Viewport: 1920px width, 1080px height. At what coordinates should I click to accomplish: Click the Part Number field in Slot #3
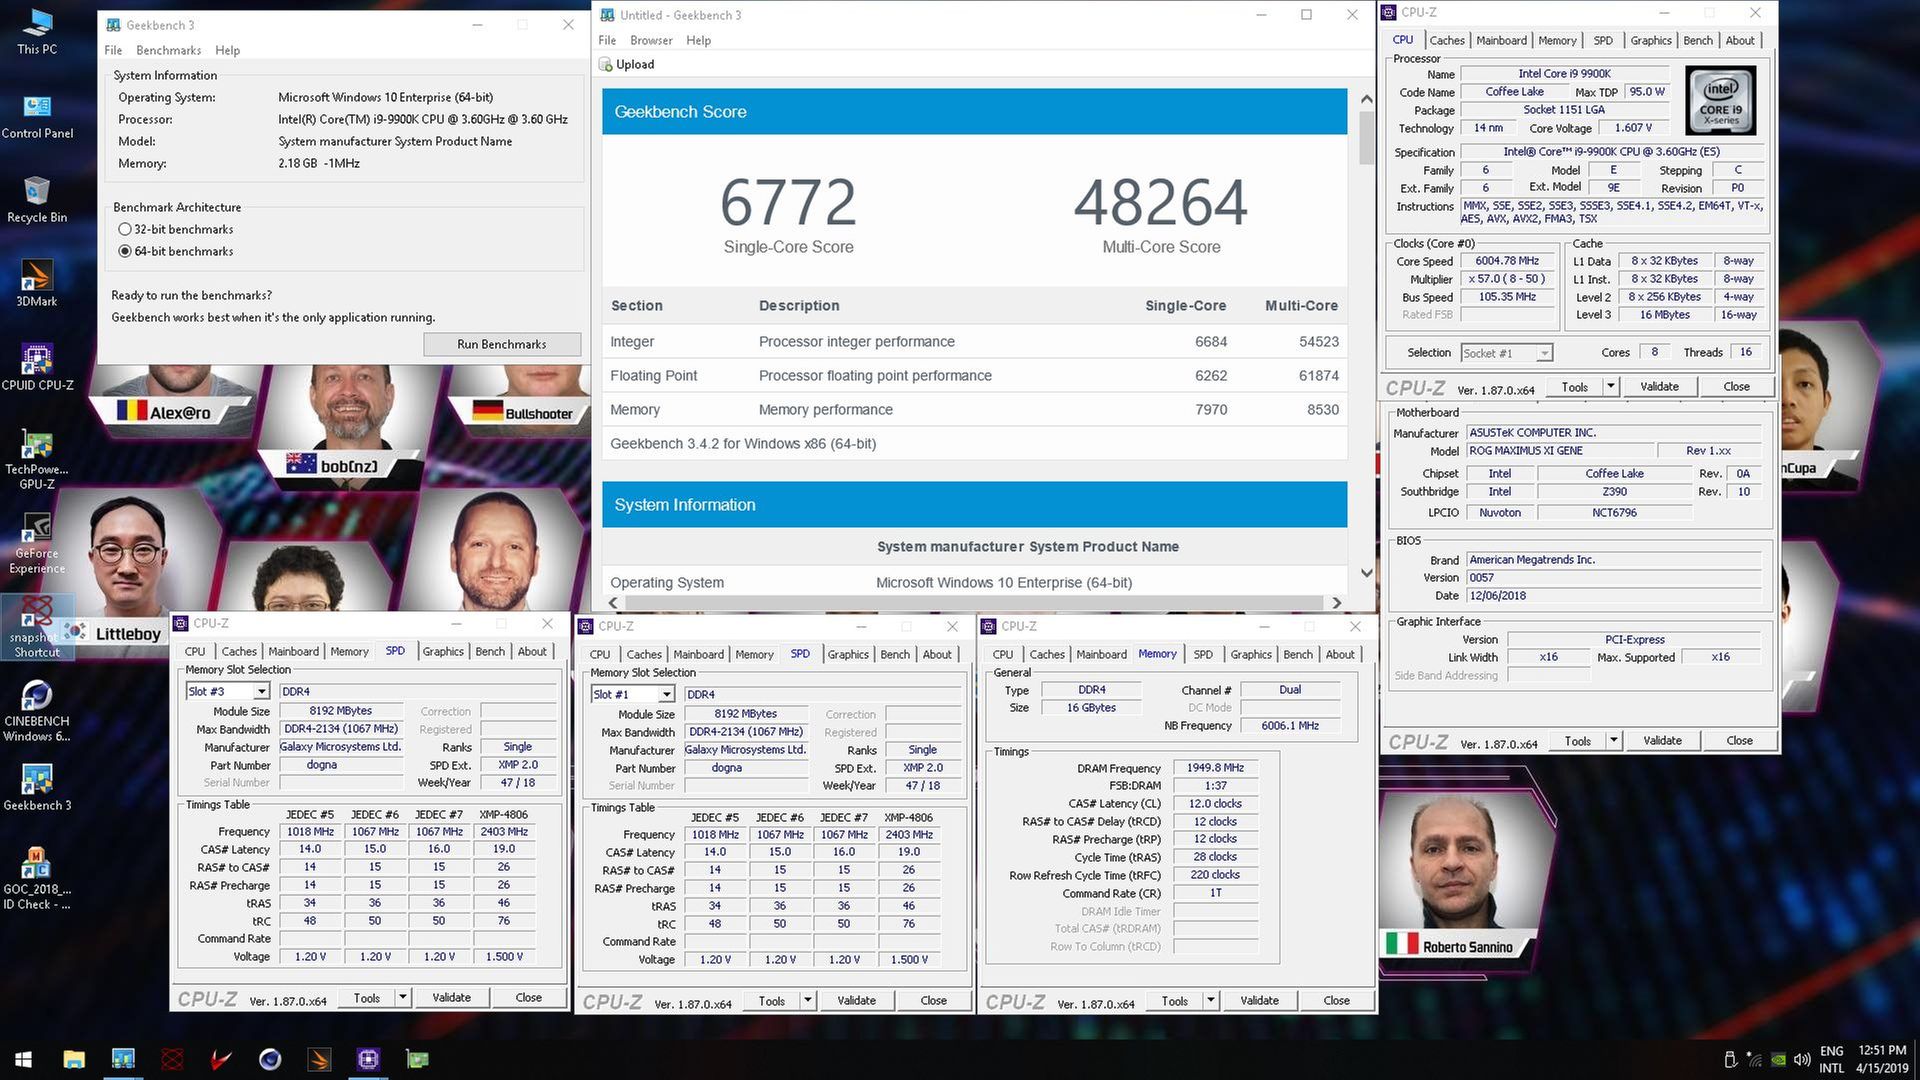[343, 765]
